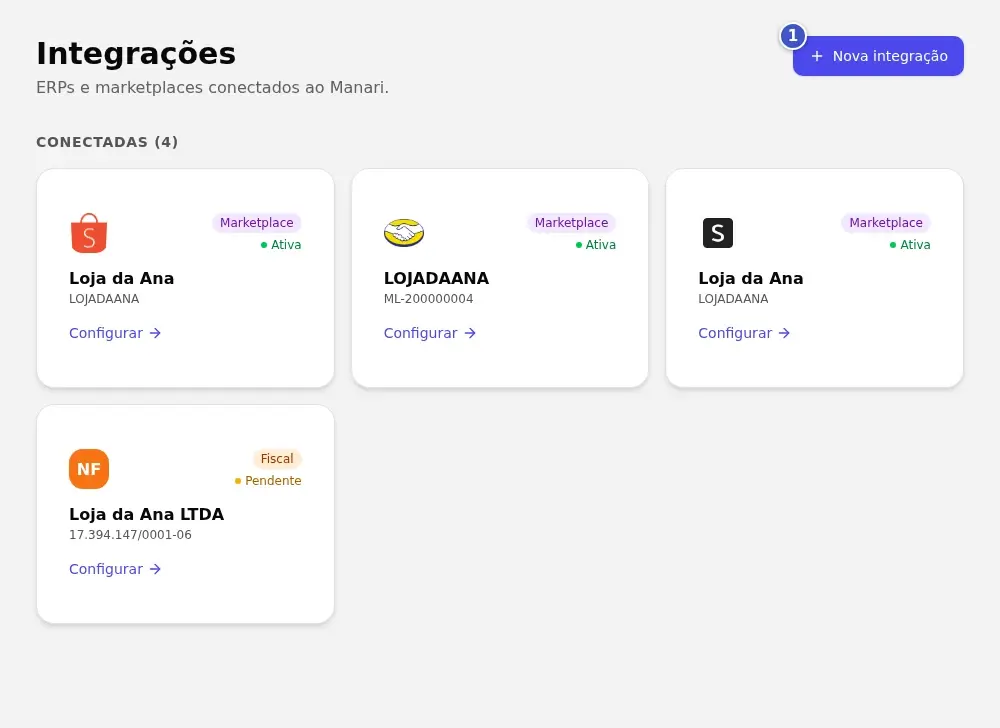Click the ERPs e marketplaces subtitle
The height and width of the screenshot is (728, 1000).
coord(212,87)
